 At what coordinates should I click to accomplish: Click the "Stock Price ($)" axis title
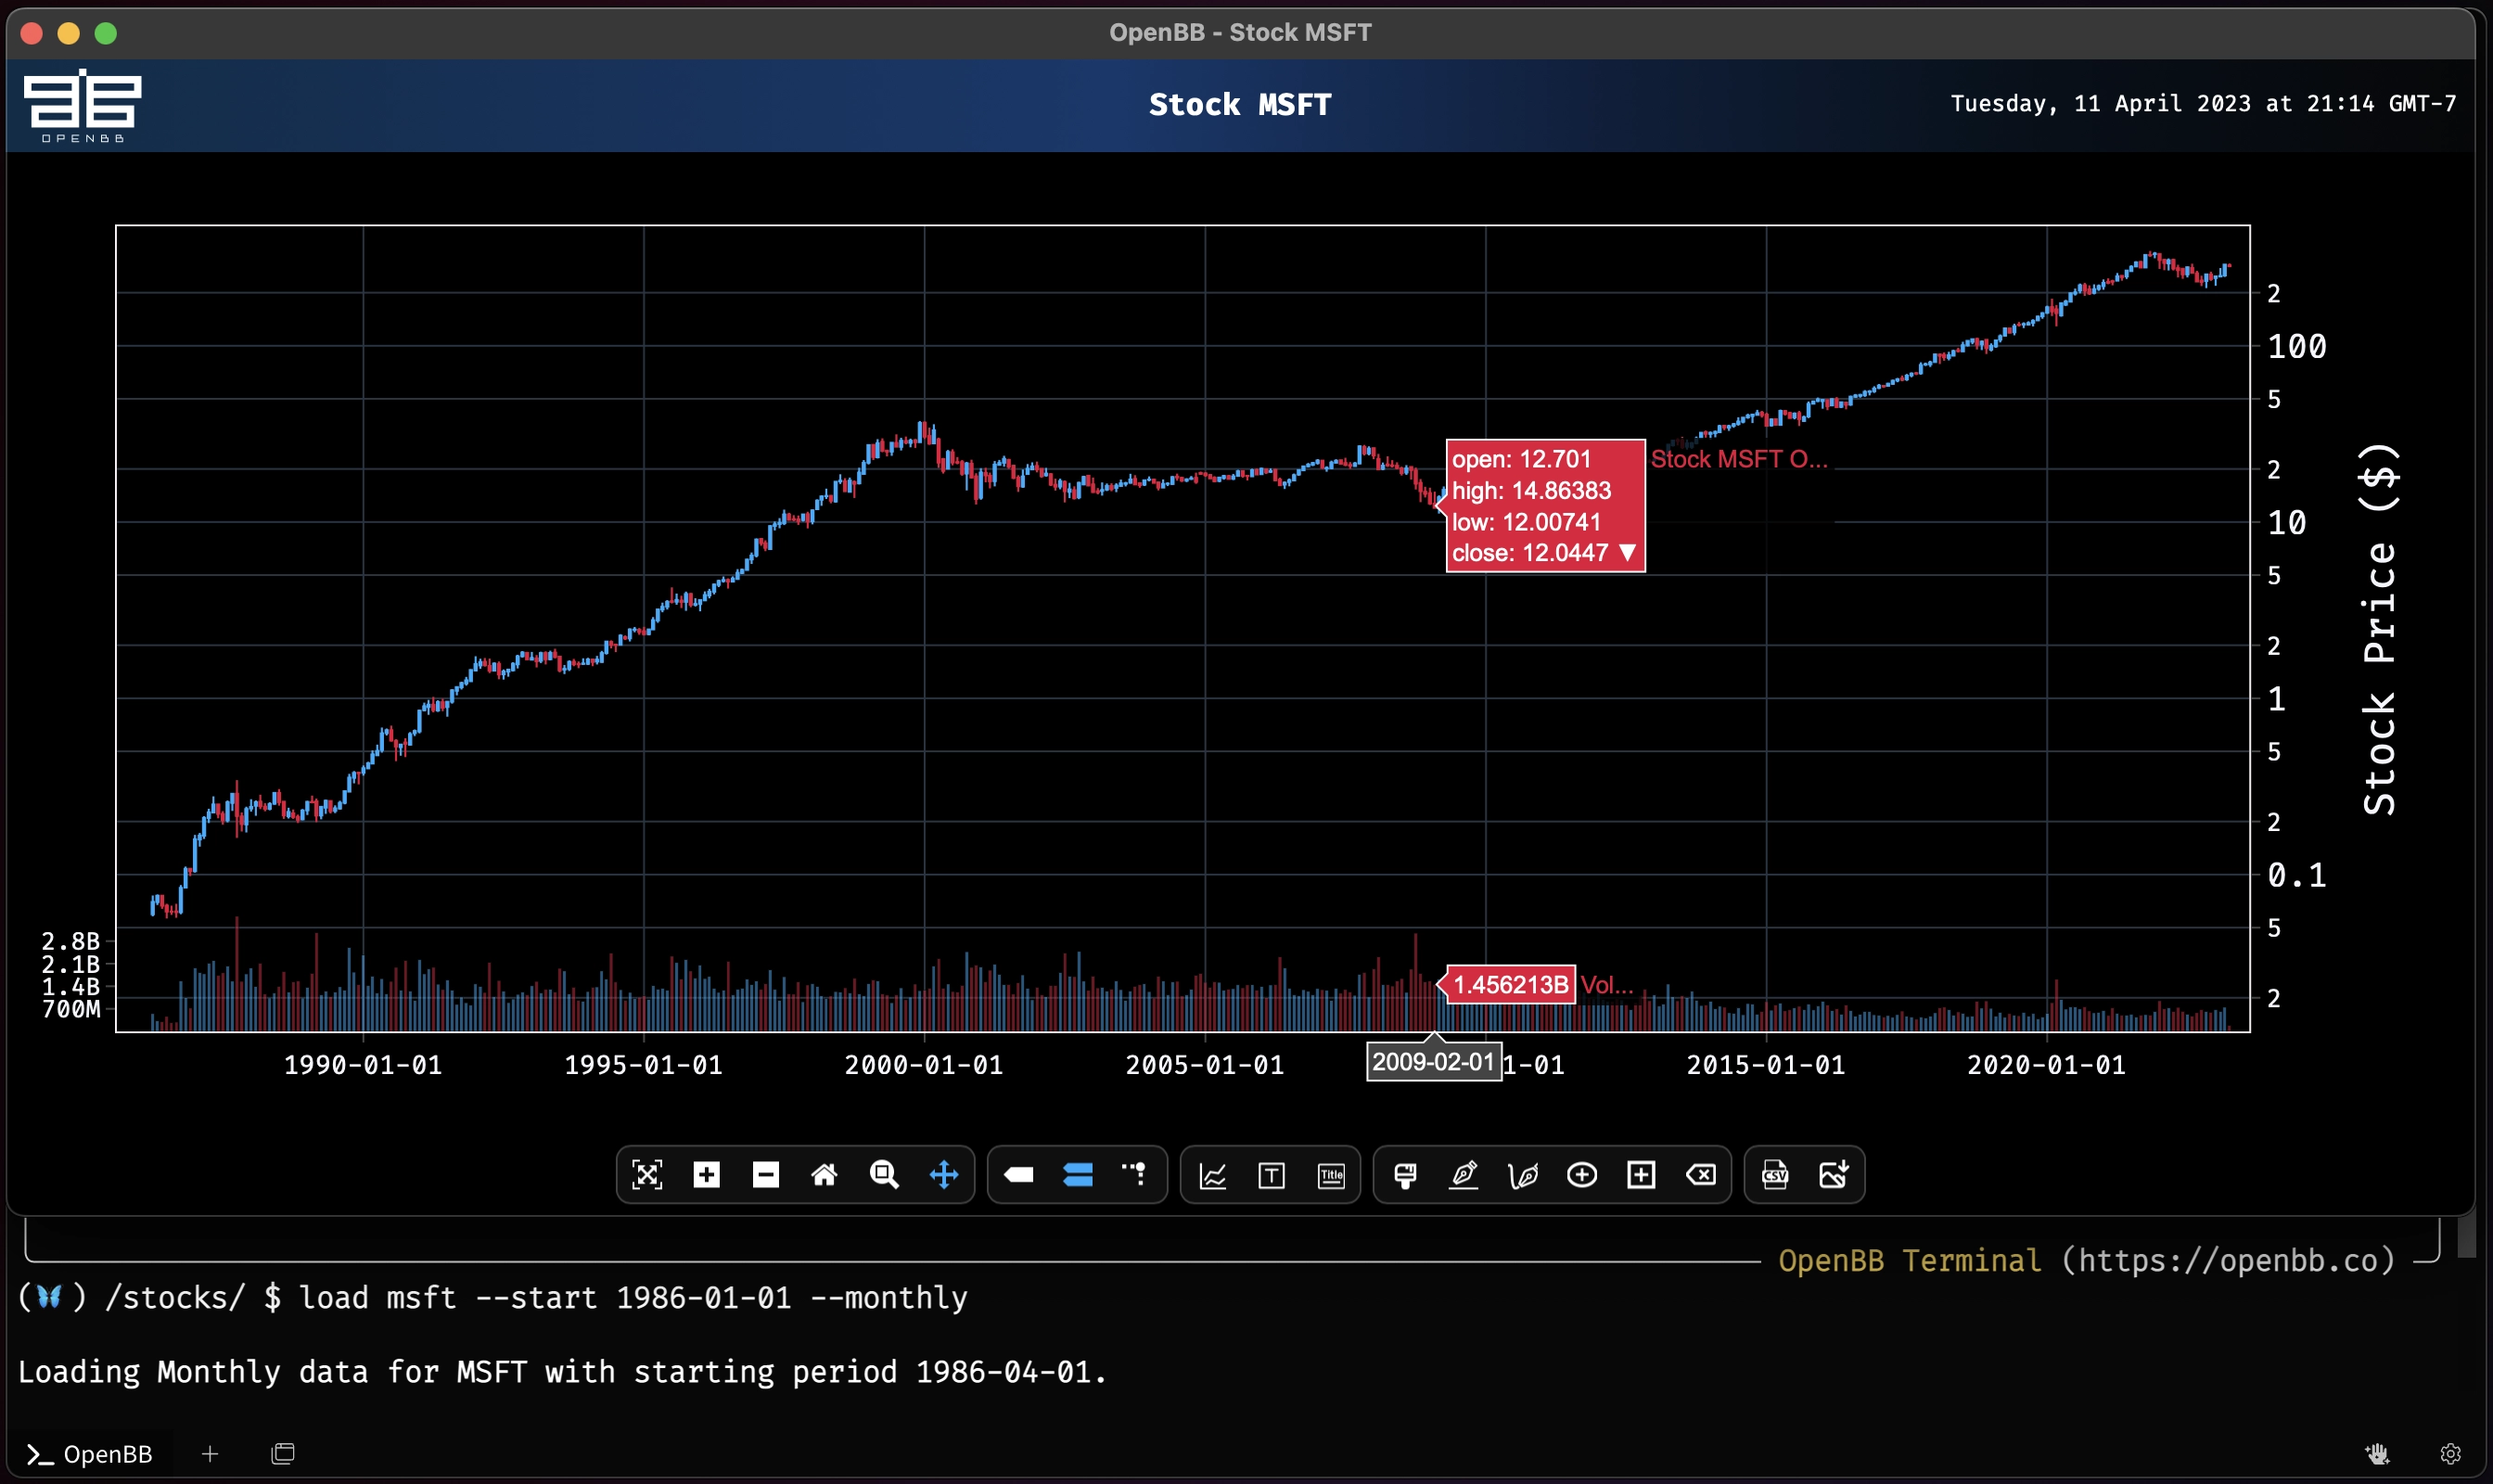pos(2379,629)
